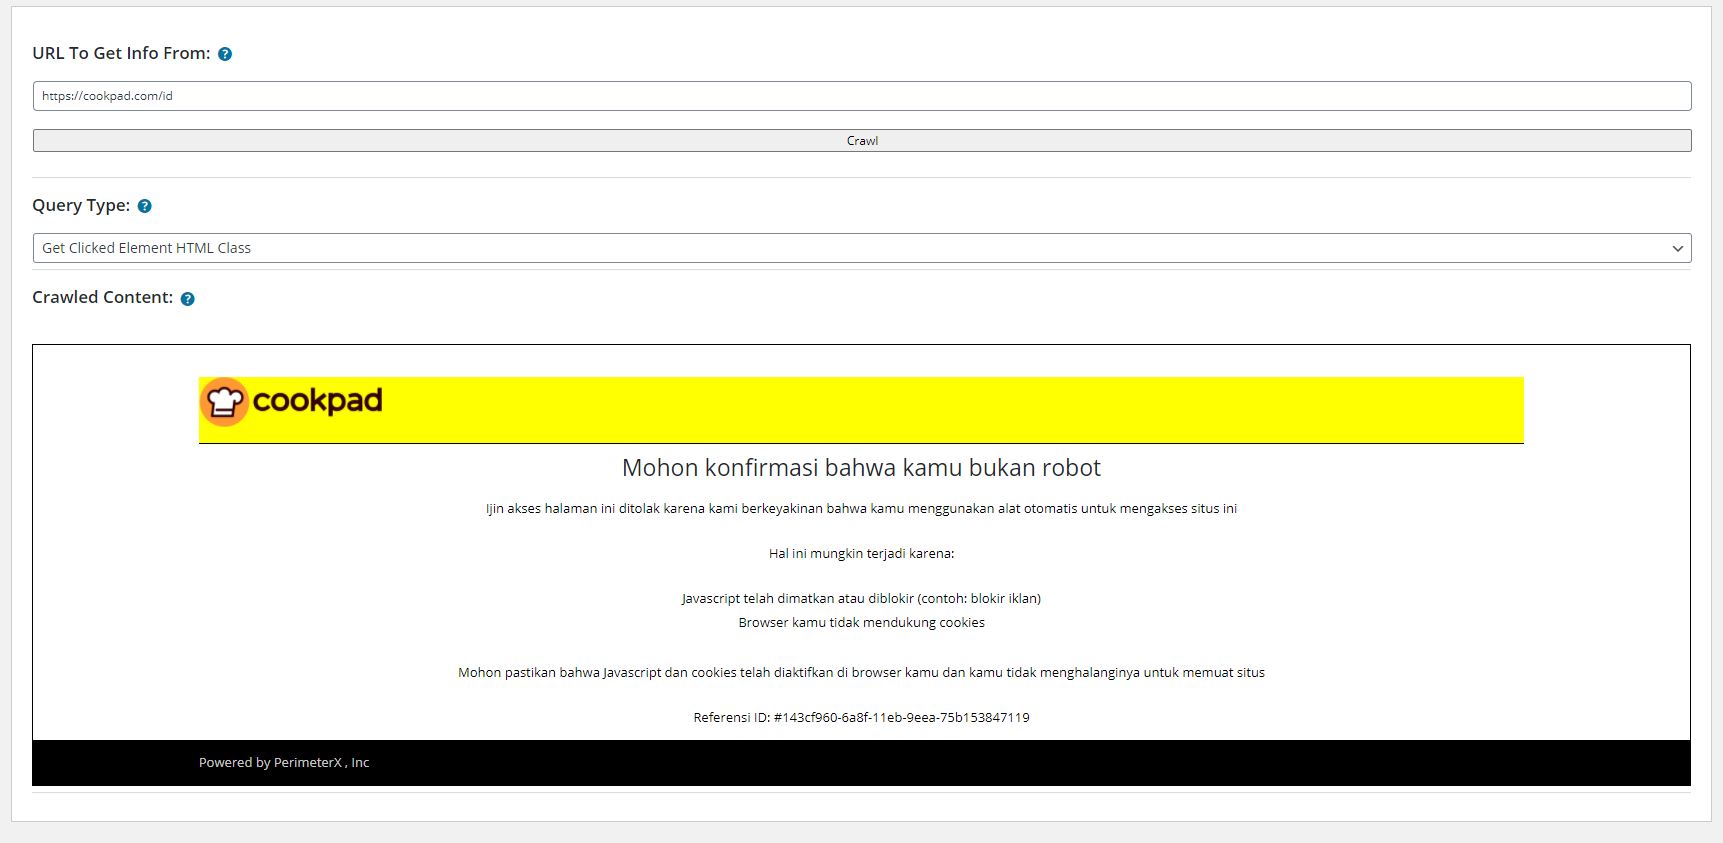Click 'Hal ini mungkin terjadi karena:' text
1723x843 pixels.
pos(861,553)
